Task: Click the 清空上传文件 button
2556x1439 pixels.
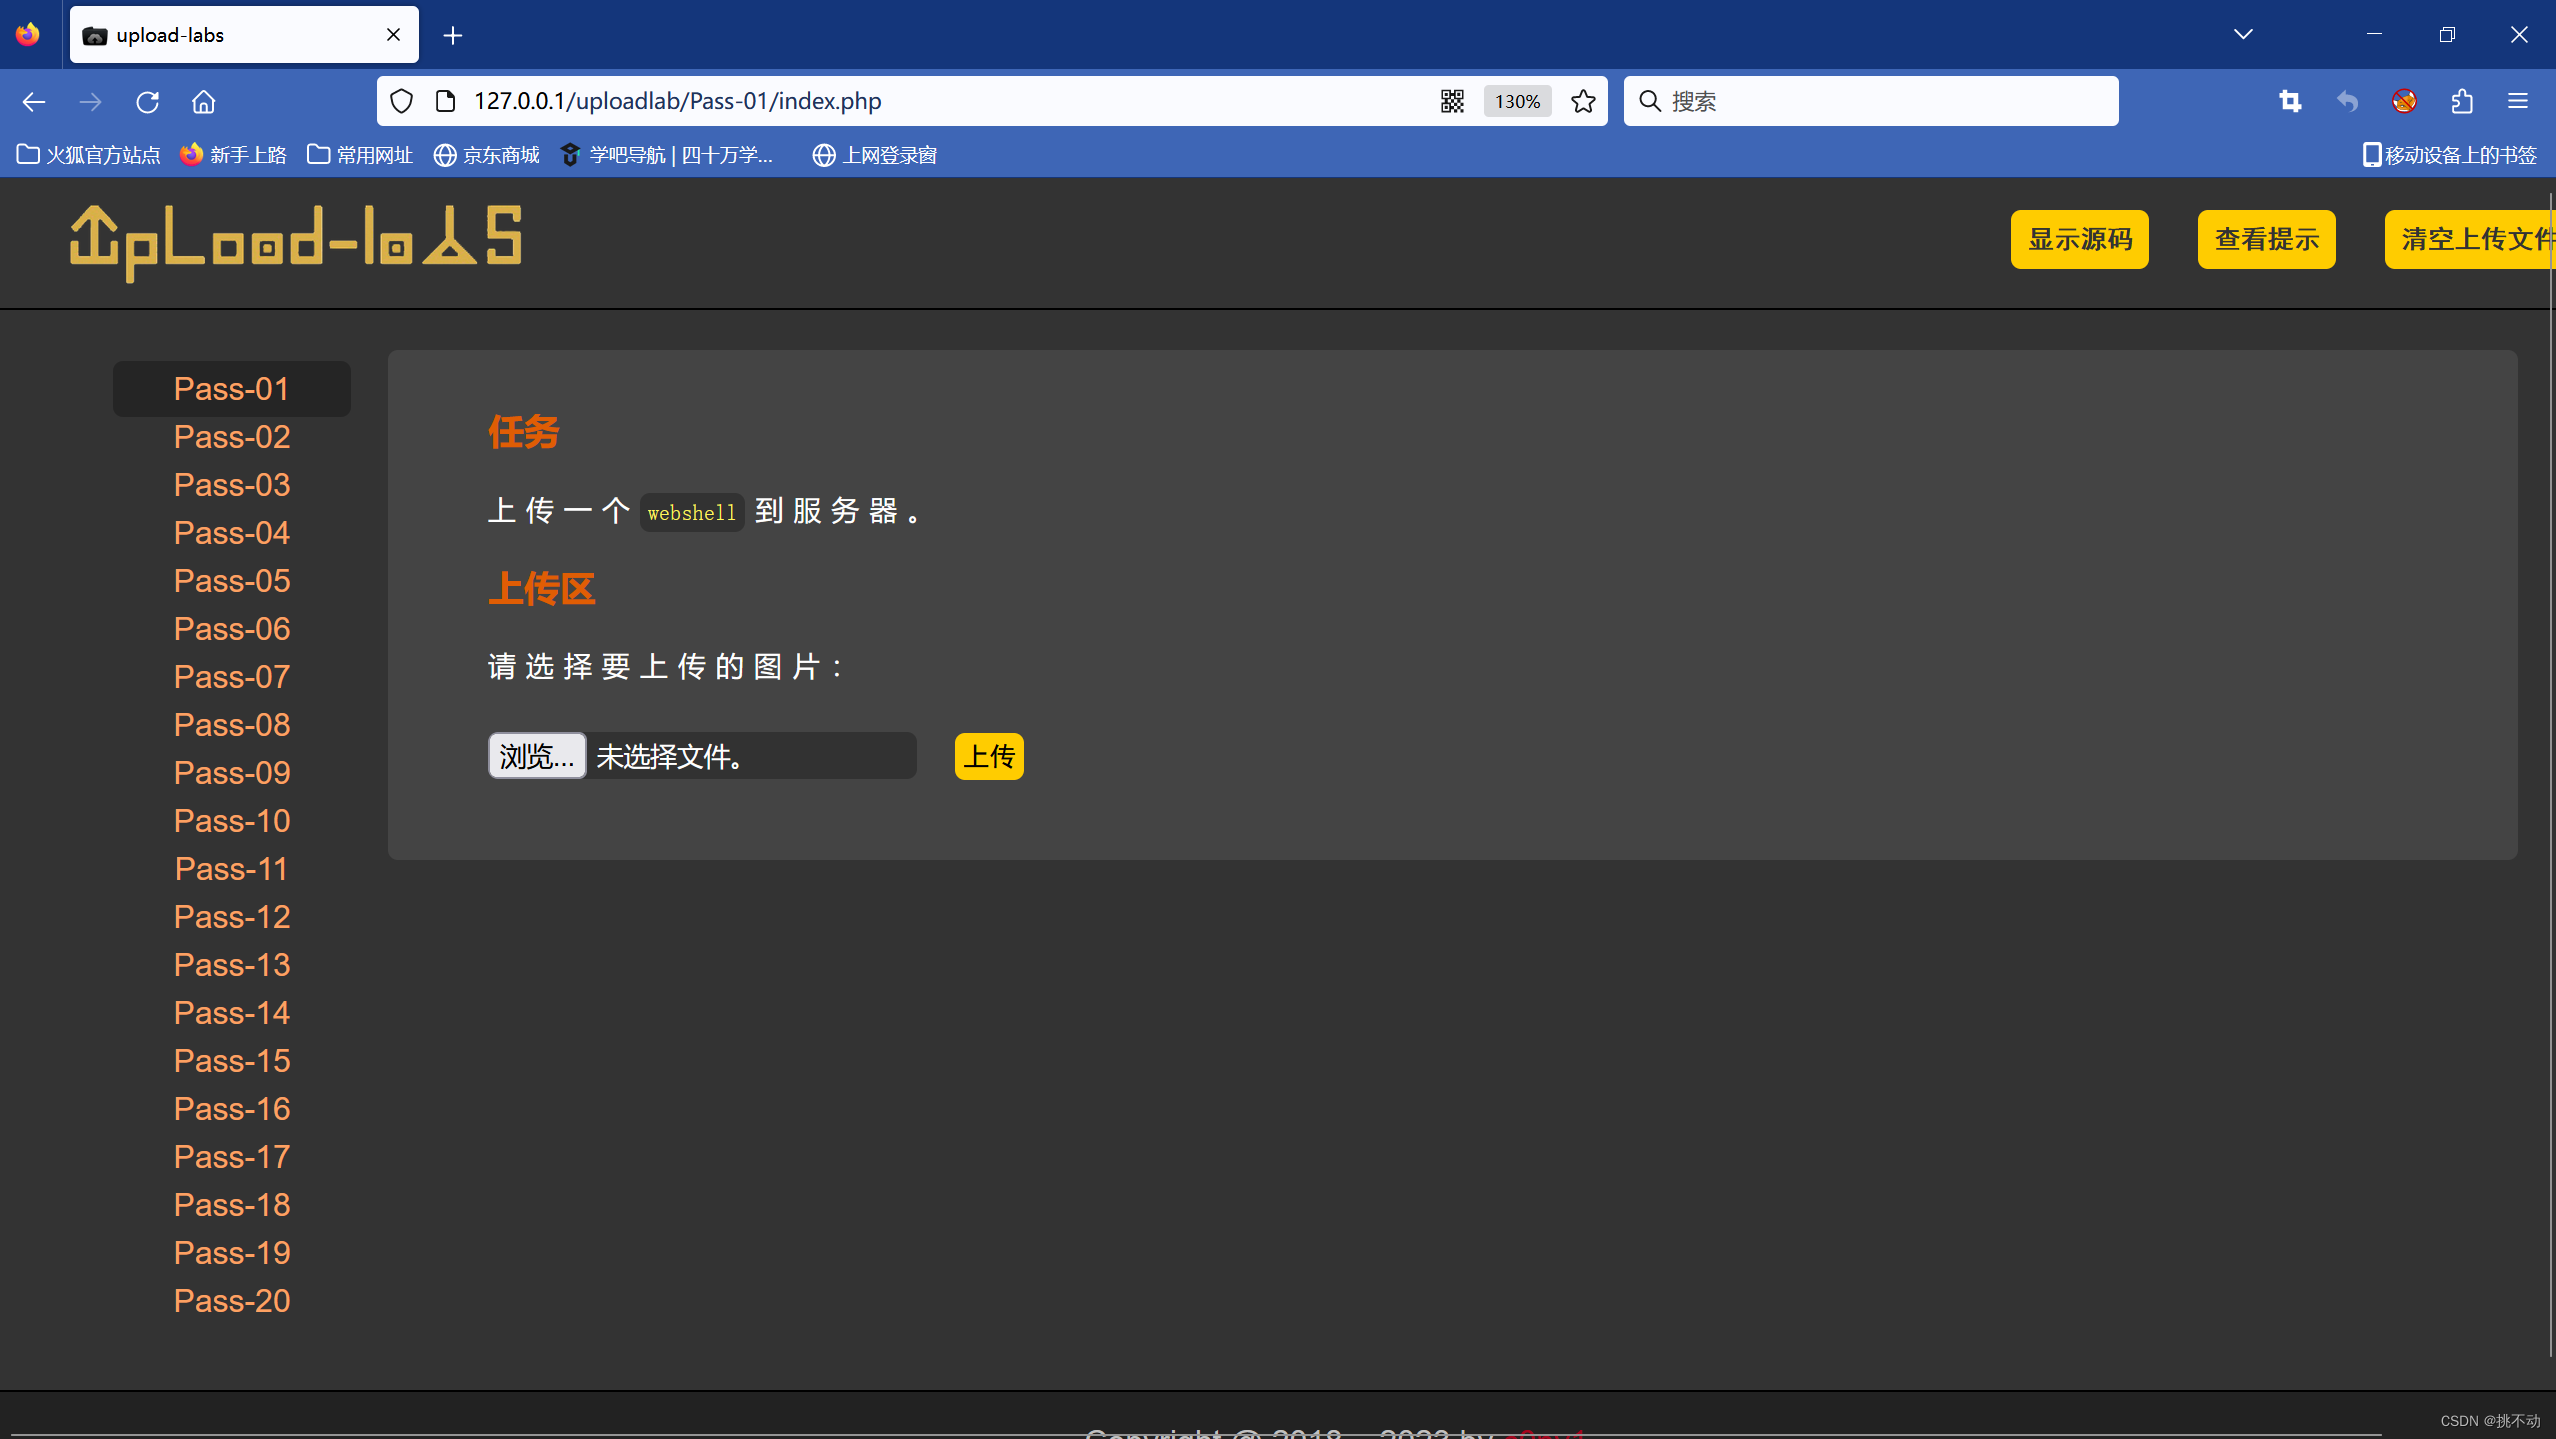Action: (x=2470, y=239)
